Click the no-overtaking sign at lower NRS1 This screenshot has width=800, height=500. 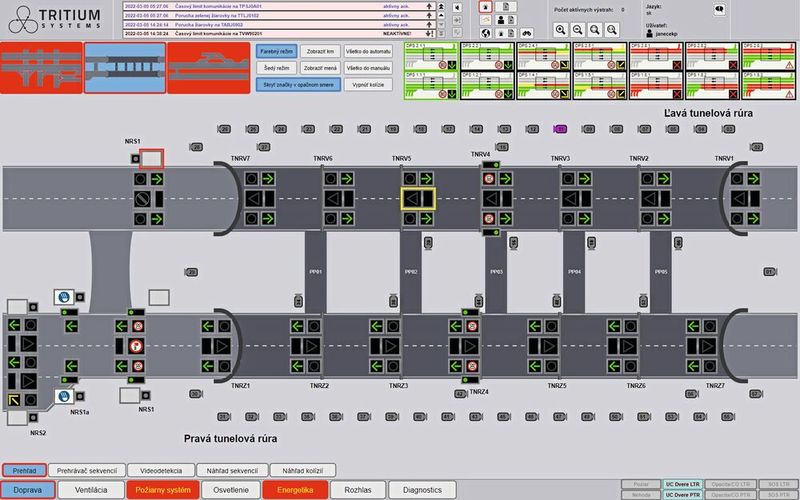click(x=136, y=346)
